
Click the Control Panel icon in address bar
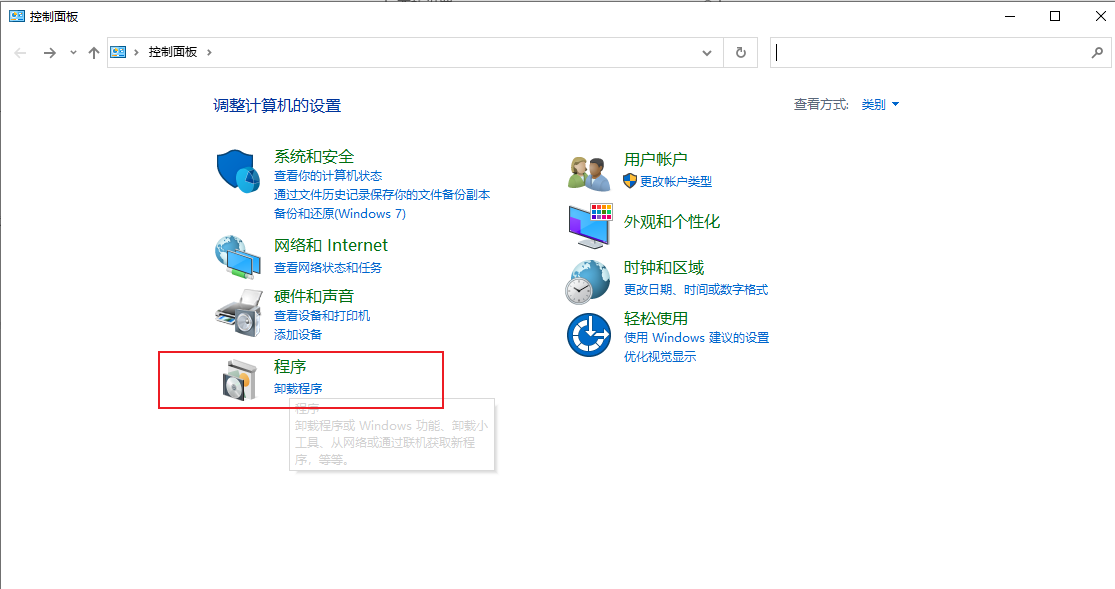119,52
